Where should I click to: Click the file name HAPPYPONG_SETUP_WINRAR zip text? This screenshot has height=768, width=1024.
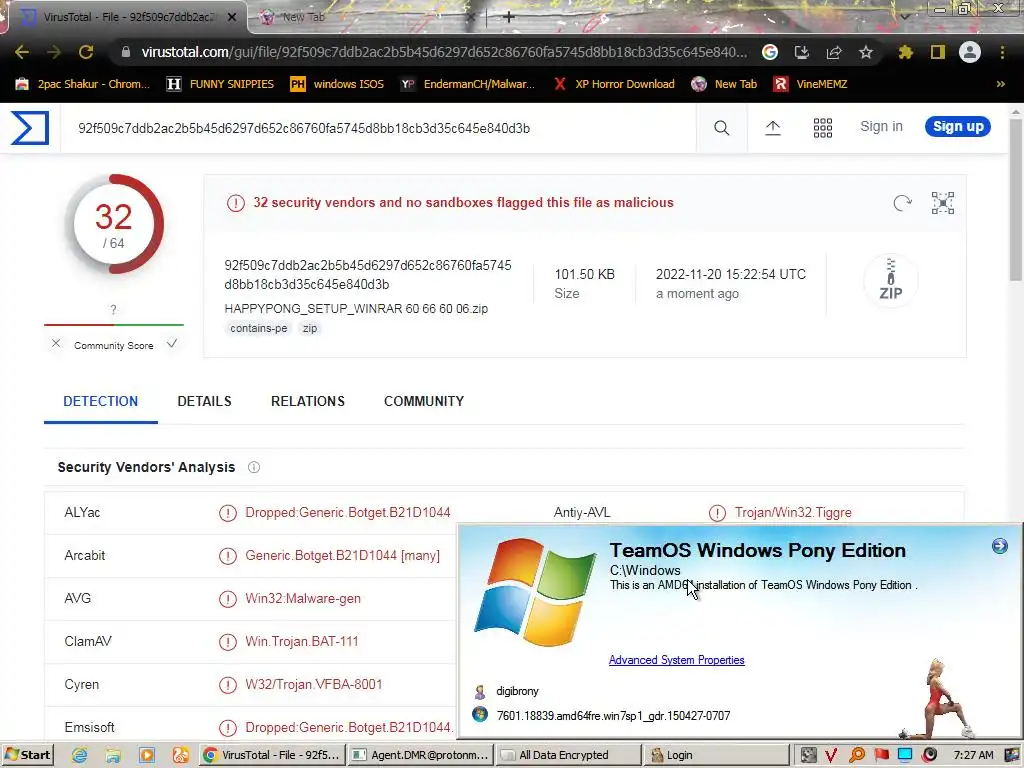[x=356, y=308]
